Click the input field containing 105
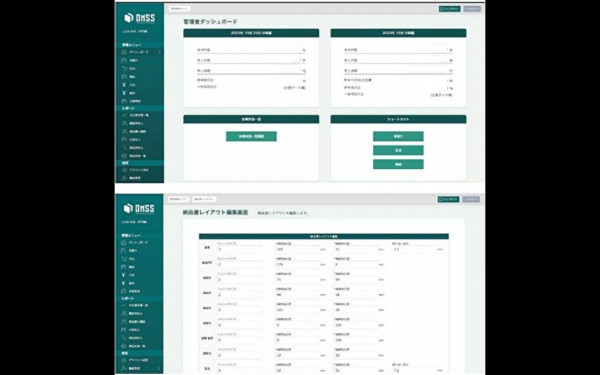The height and width of the screenshot is (375, 600). coord(297,249)
